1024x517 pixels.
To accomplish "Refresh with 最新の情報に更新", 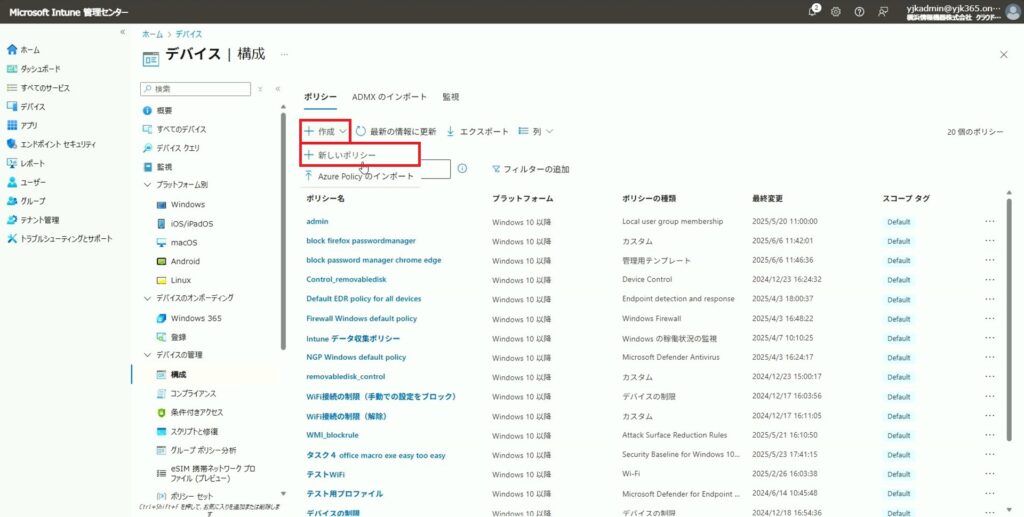I will (396, 131).
